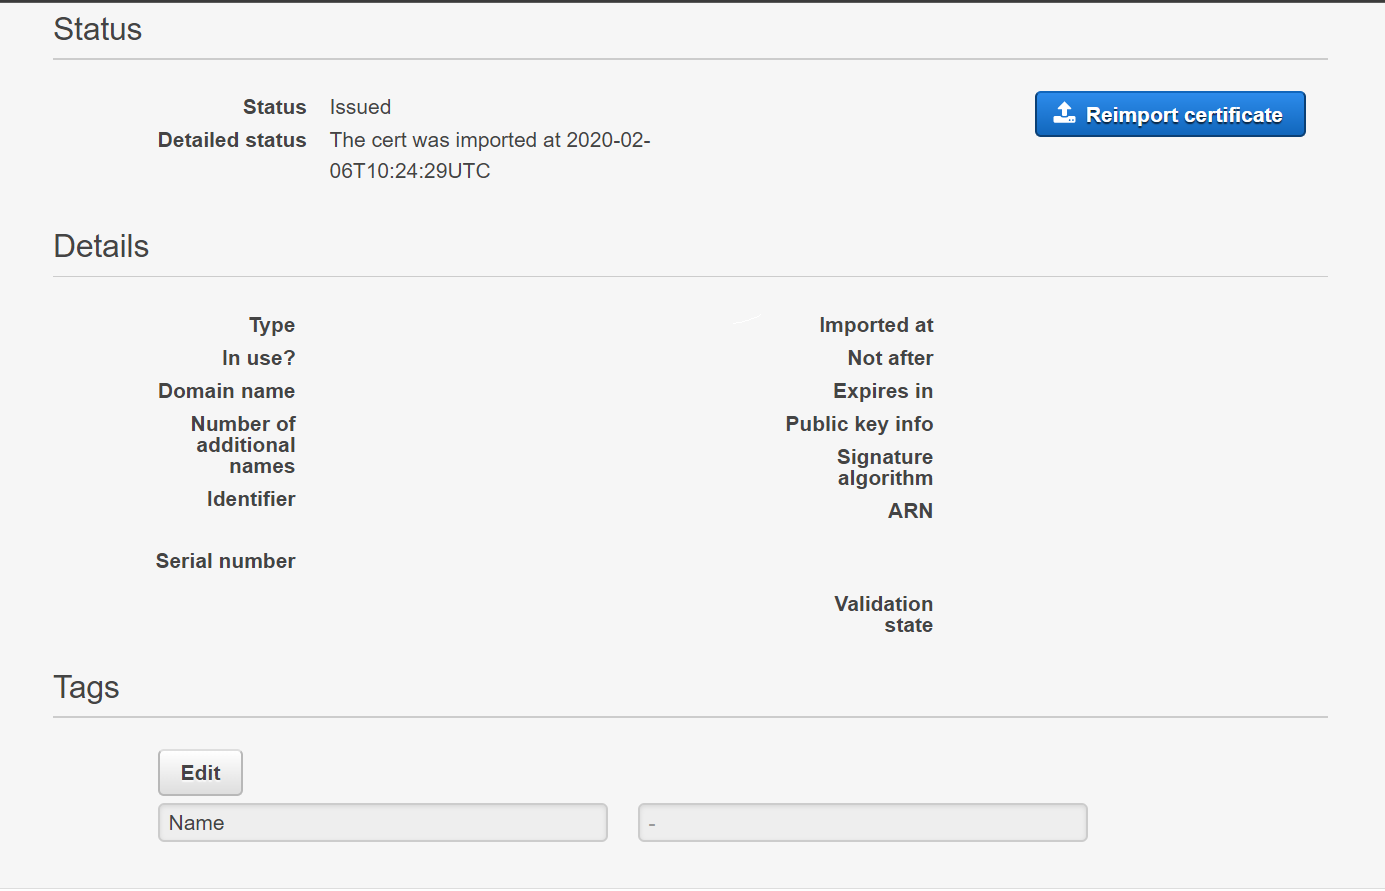
Task: Click the 'Domain name' label
Action: pyautogui.click(x=226, y=391)
